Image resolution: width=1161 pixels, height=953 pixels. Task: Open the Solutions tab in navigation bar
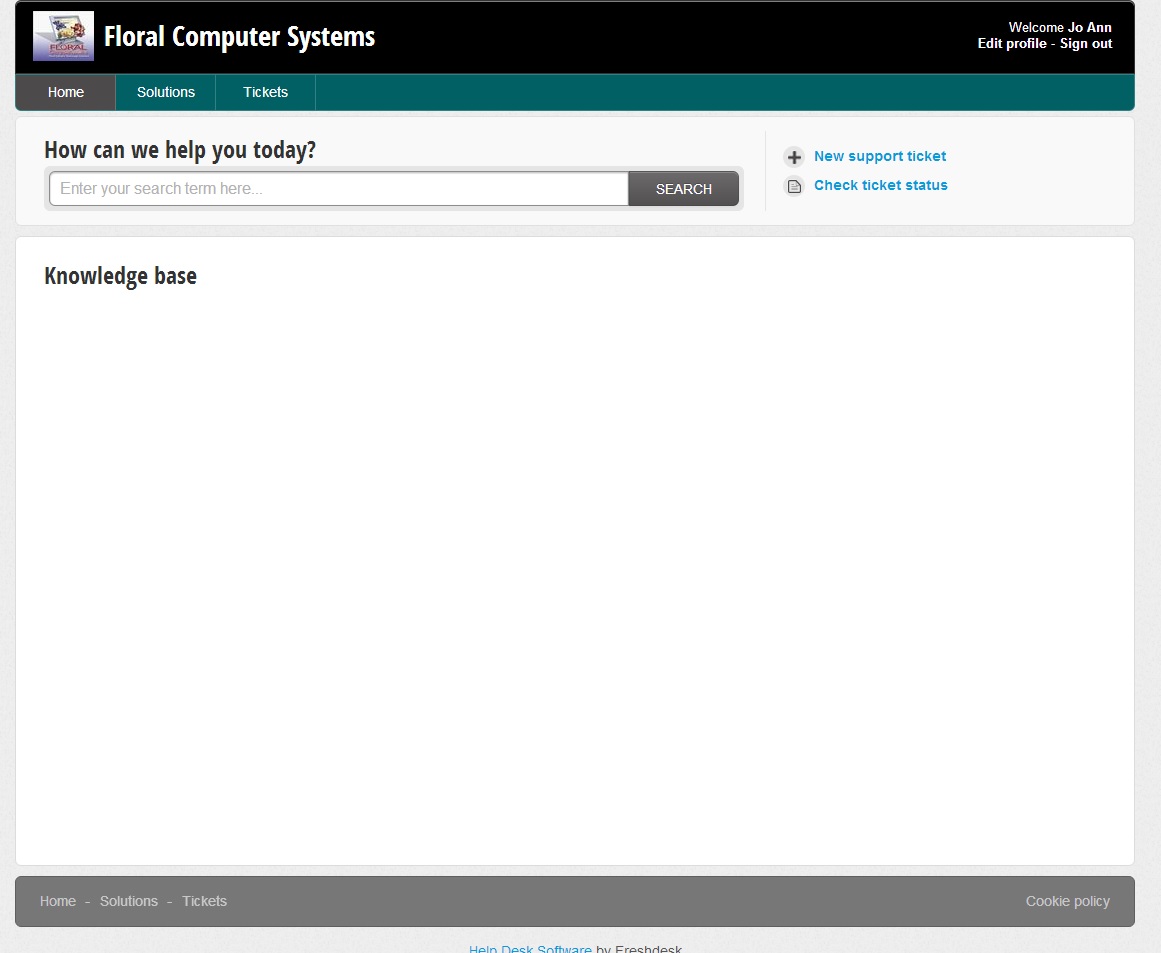click(x=166, y=93)
